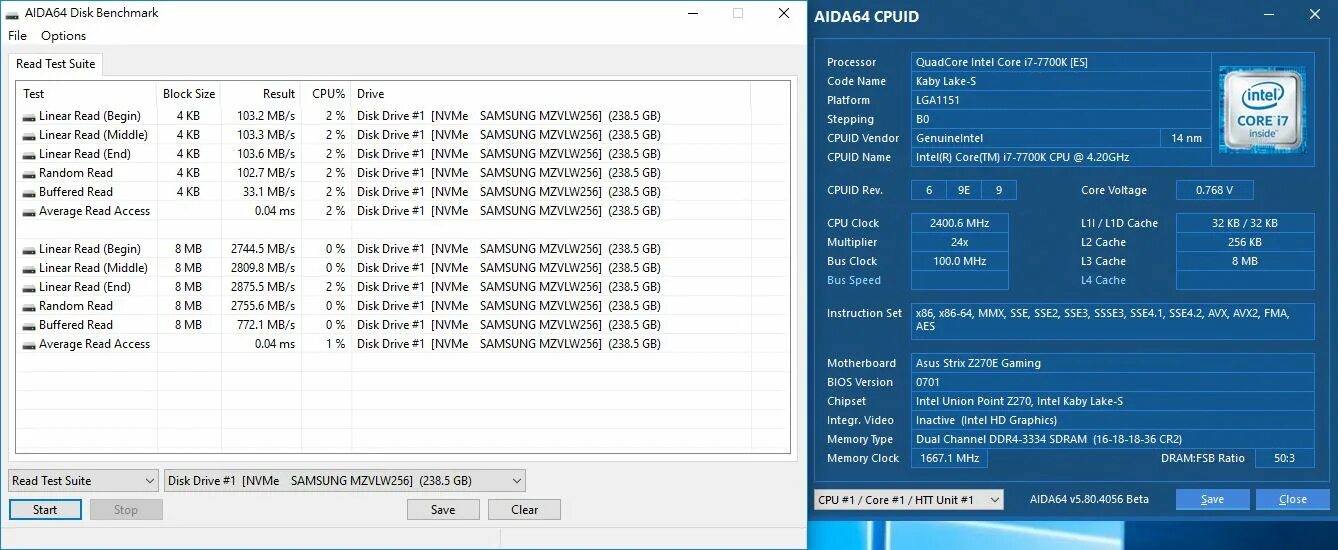The width and height of the screenshot is (1338, 550).
Task: Click the disabled Stop button
Action: click(x=126, y=510)
